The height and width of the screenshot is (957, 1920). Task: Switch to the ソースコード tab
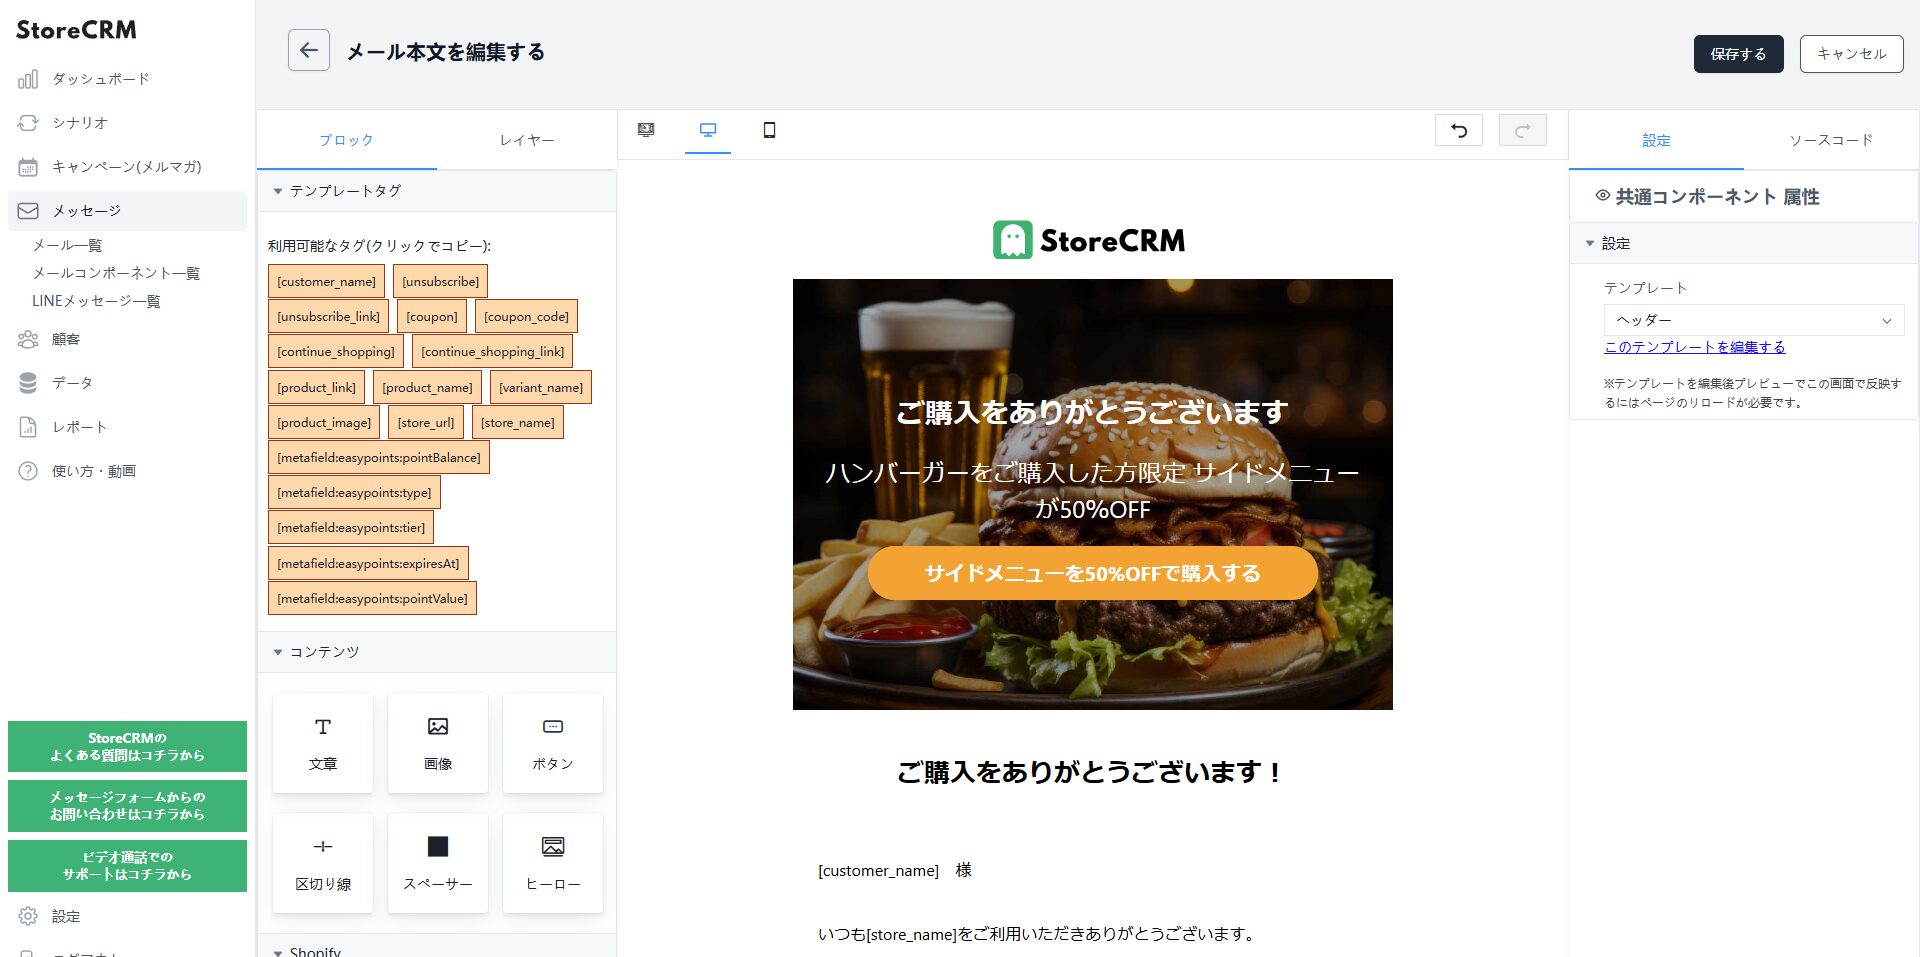(1831, 140)
